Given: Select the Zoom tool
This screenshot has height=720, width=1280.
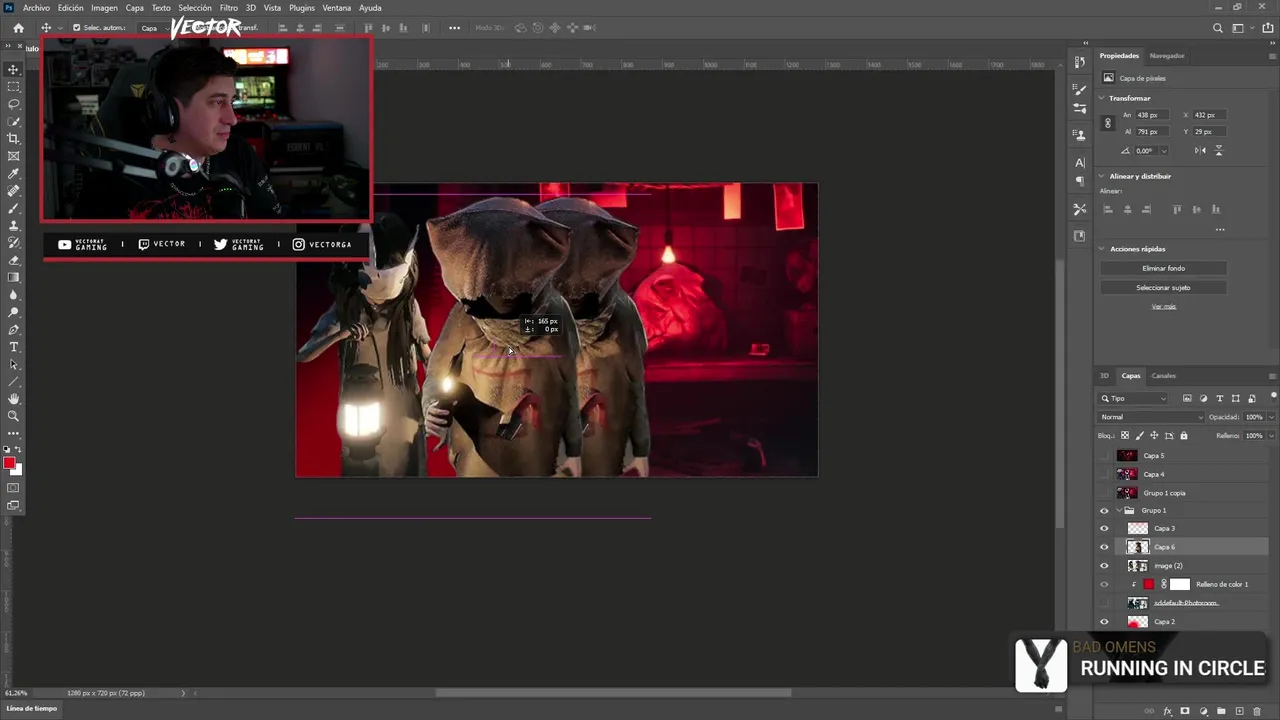Looking at the screenshot, I should 14,416.
